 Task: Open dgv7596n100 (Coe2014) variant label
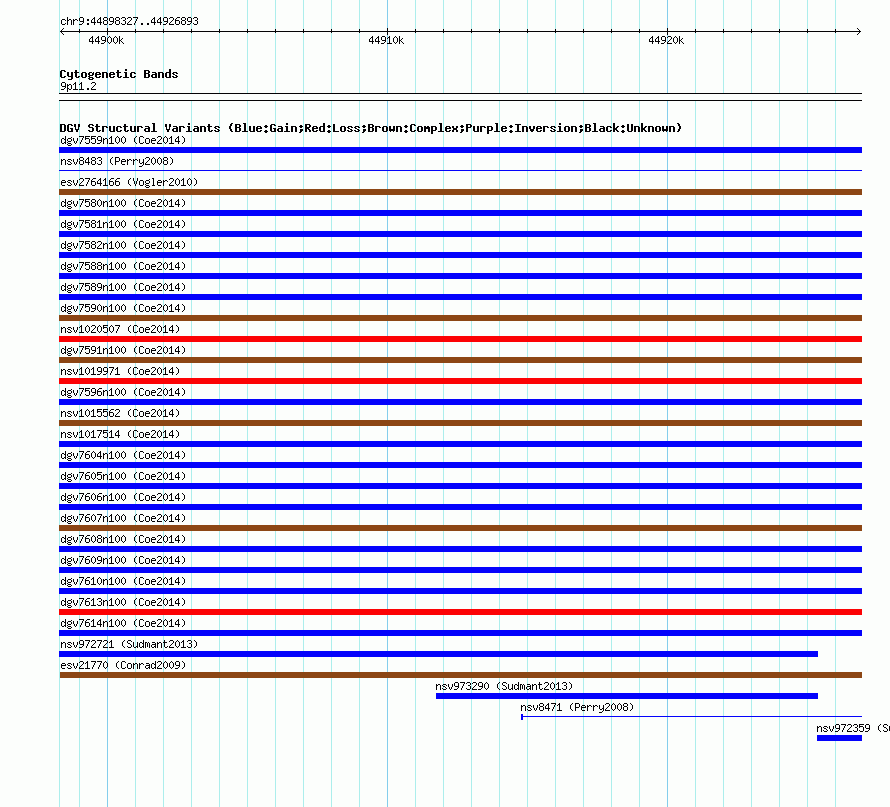point(123,392)
